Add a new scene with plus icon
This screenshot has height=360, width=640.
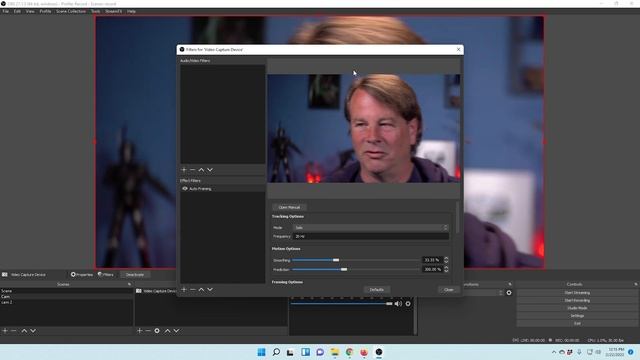pyautogui.click(x=5, y=331)
